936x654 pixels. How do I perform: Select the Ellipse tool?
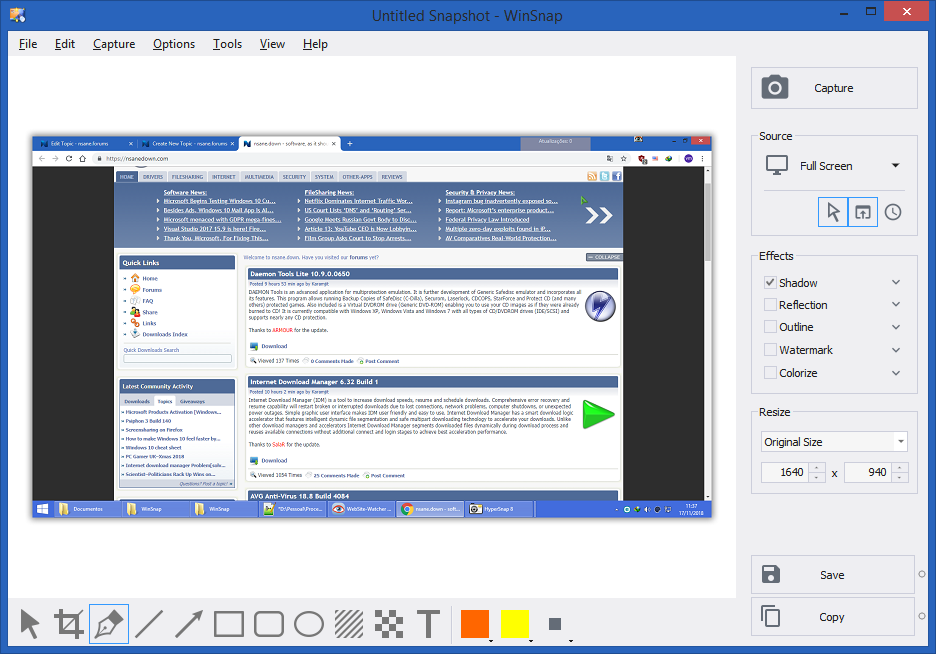tap(309, 624)
